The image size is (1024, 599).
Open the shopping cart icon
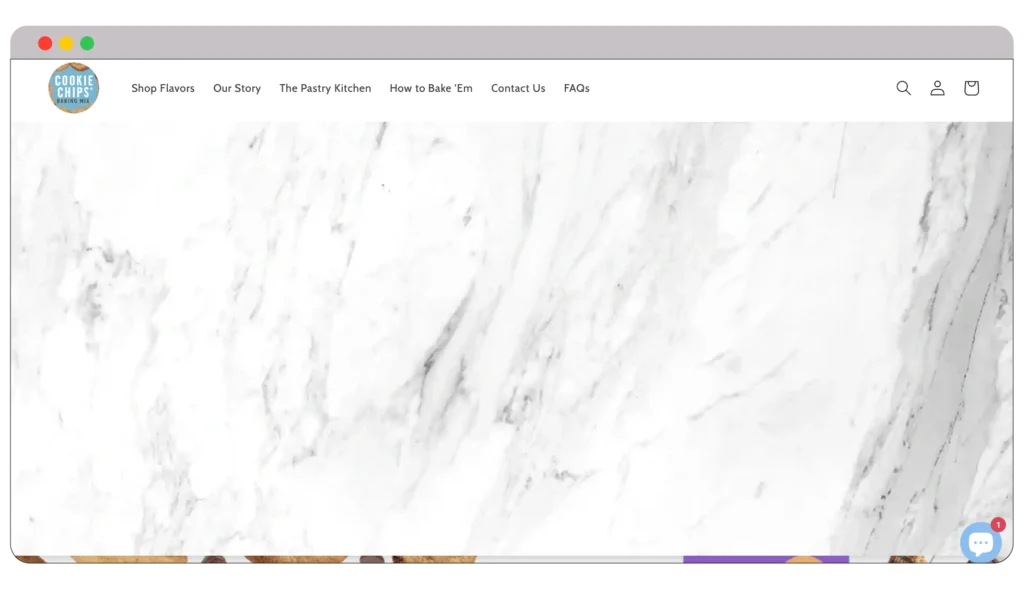click(x=971, y=88)
